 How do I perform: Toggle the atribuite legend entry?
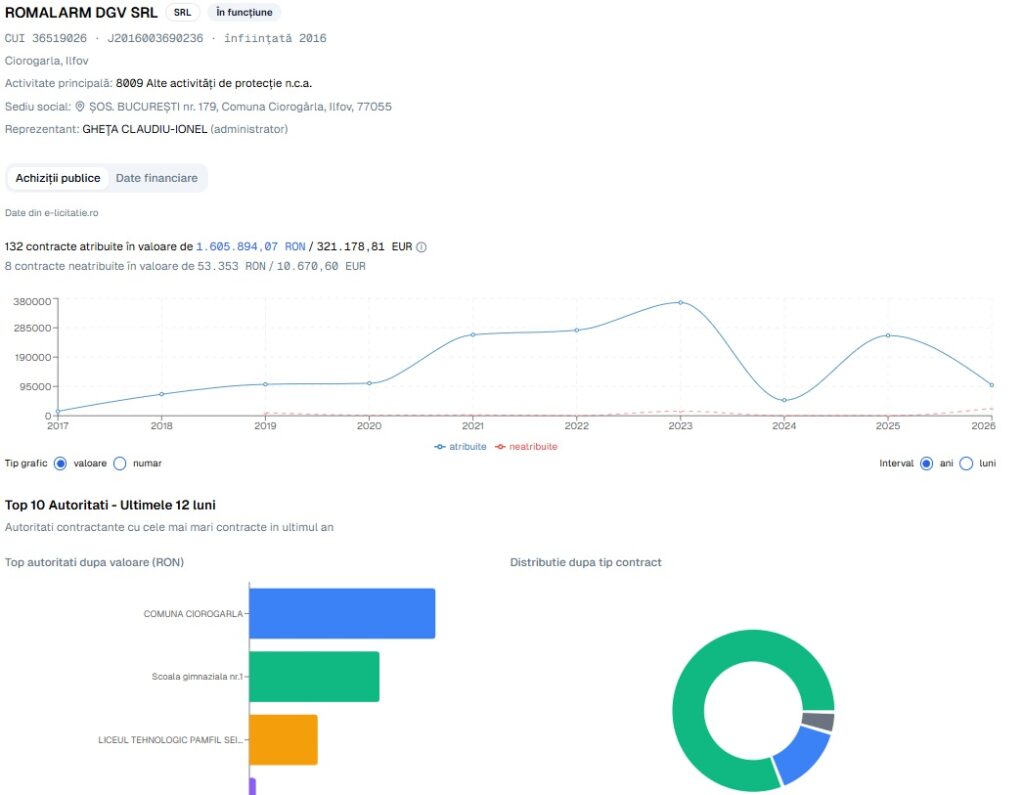[460, 447]
